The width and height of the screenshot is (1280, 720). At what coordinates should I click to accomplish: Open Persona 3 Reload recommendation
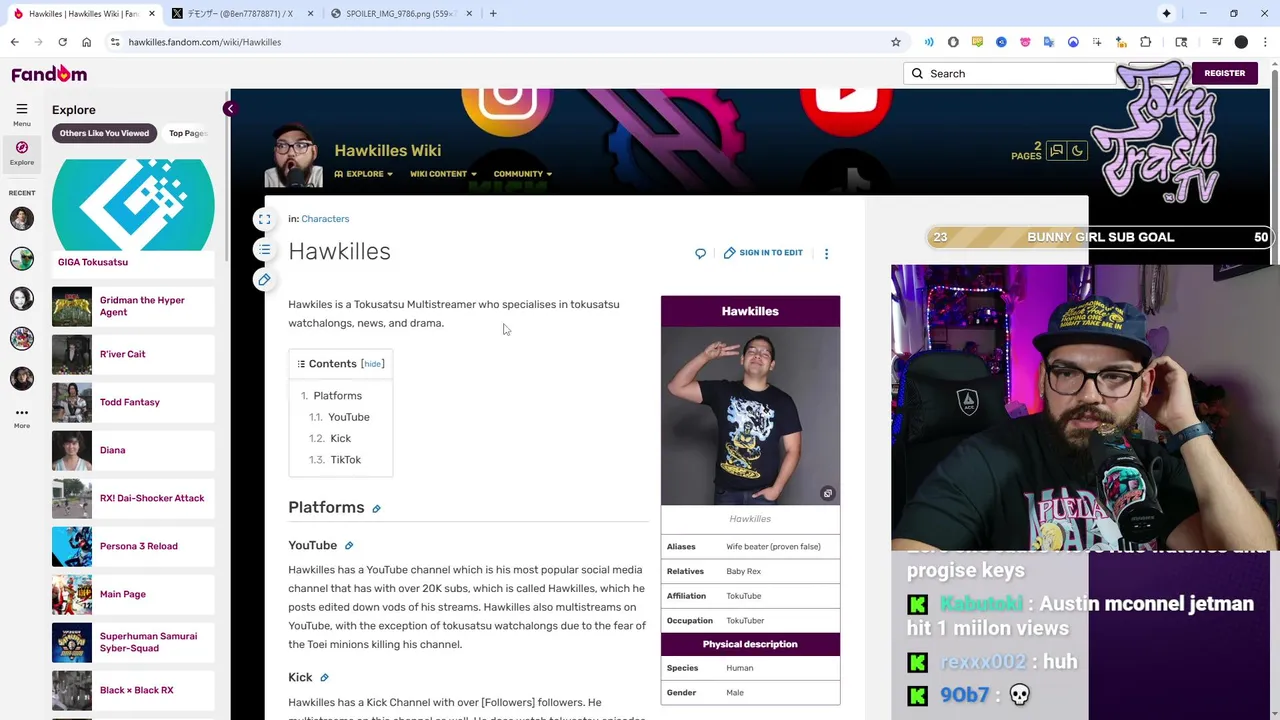tap(133, 546)
